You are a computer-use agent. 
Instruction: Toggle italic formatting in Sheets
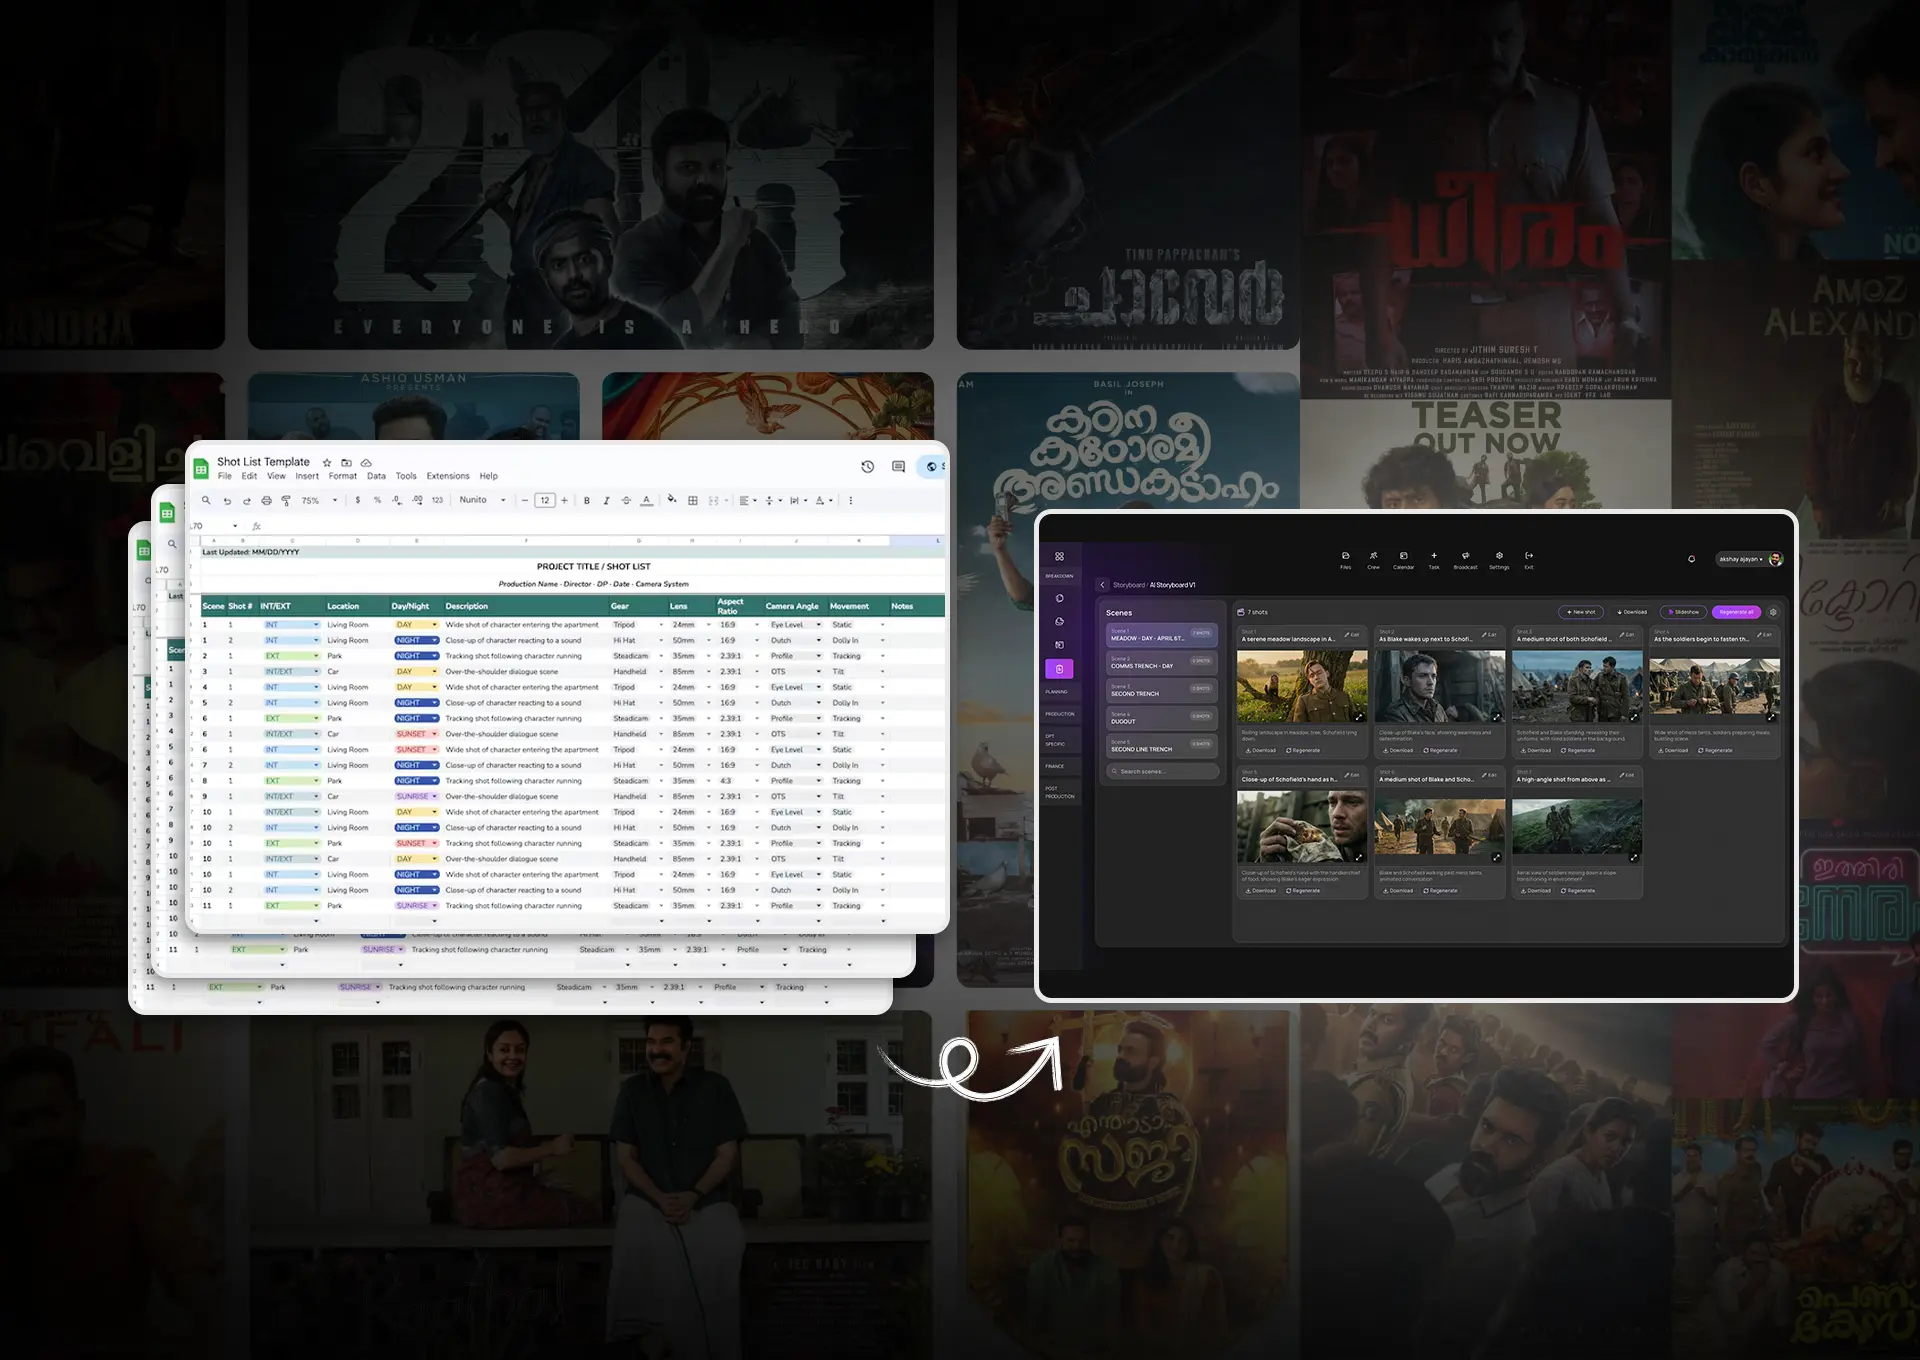click(x=606, y=500)
